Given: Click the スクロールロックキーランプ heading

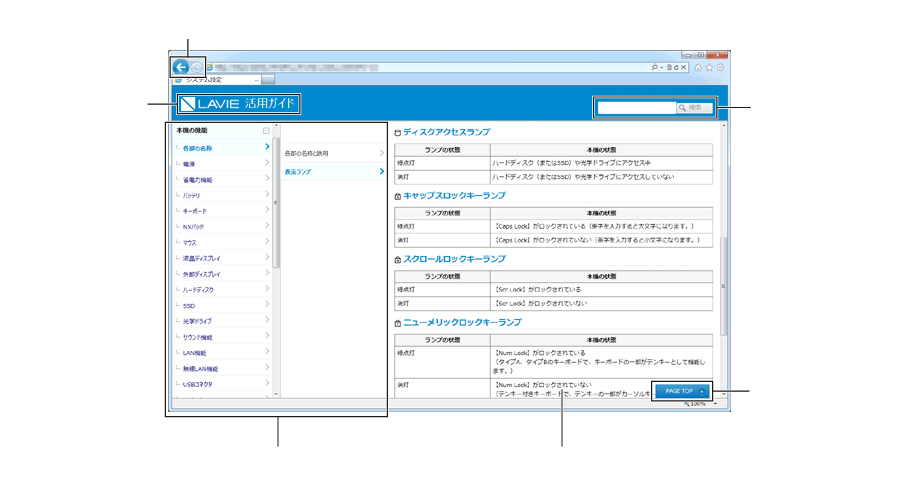Looking at the screenshot, I should (455, 259).
